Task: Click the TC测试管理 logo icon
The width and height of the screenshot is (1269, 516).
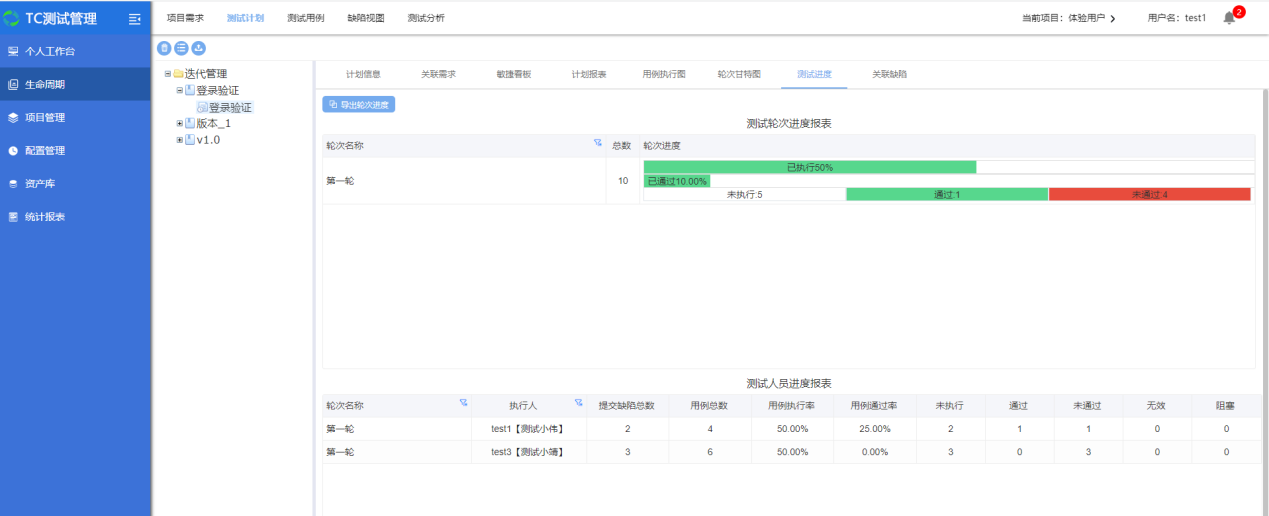Action: [x=12, y=19]
